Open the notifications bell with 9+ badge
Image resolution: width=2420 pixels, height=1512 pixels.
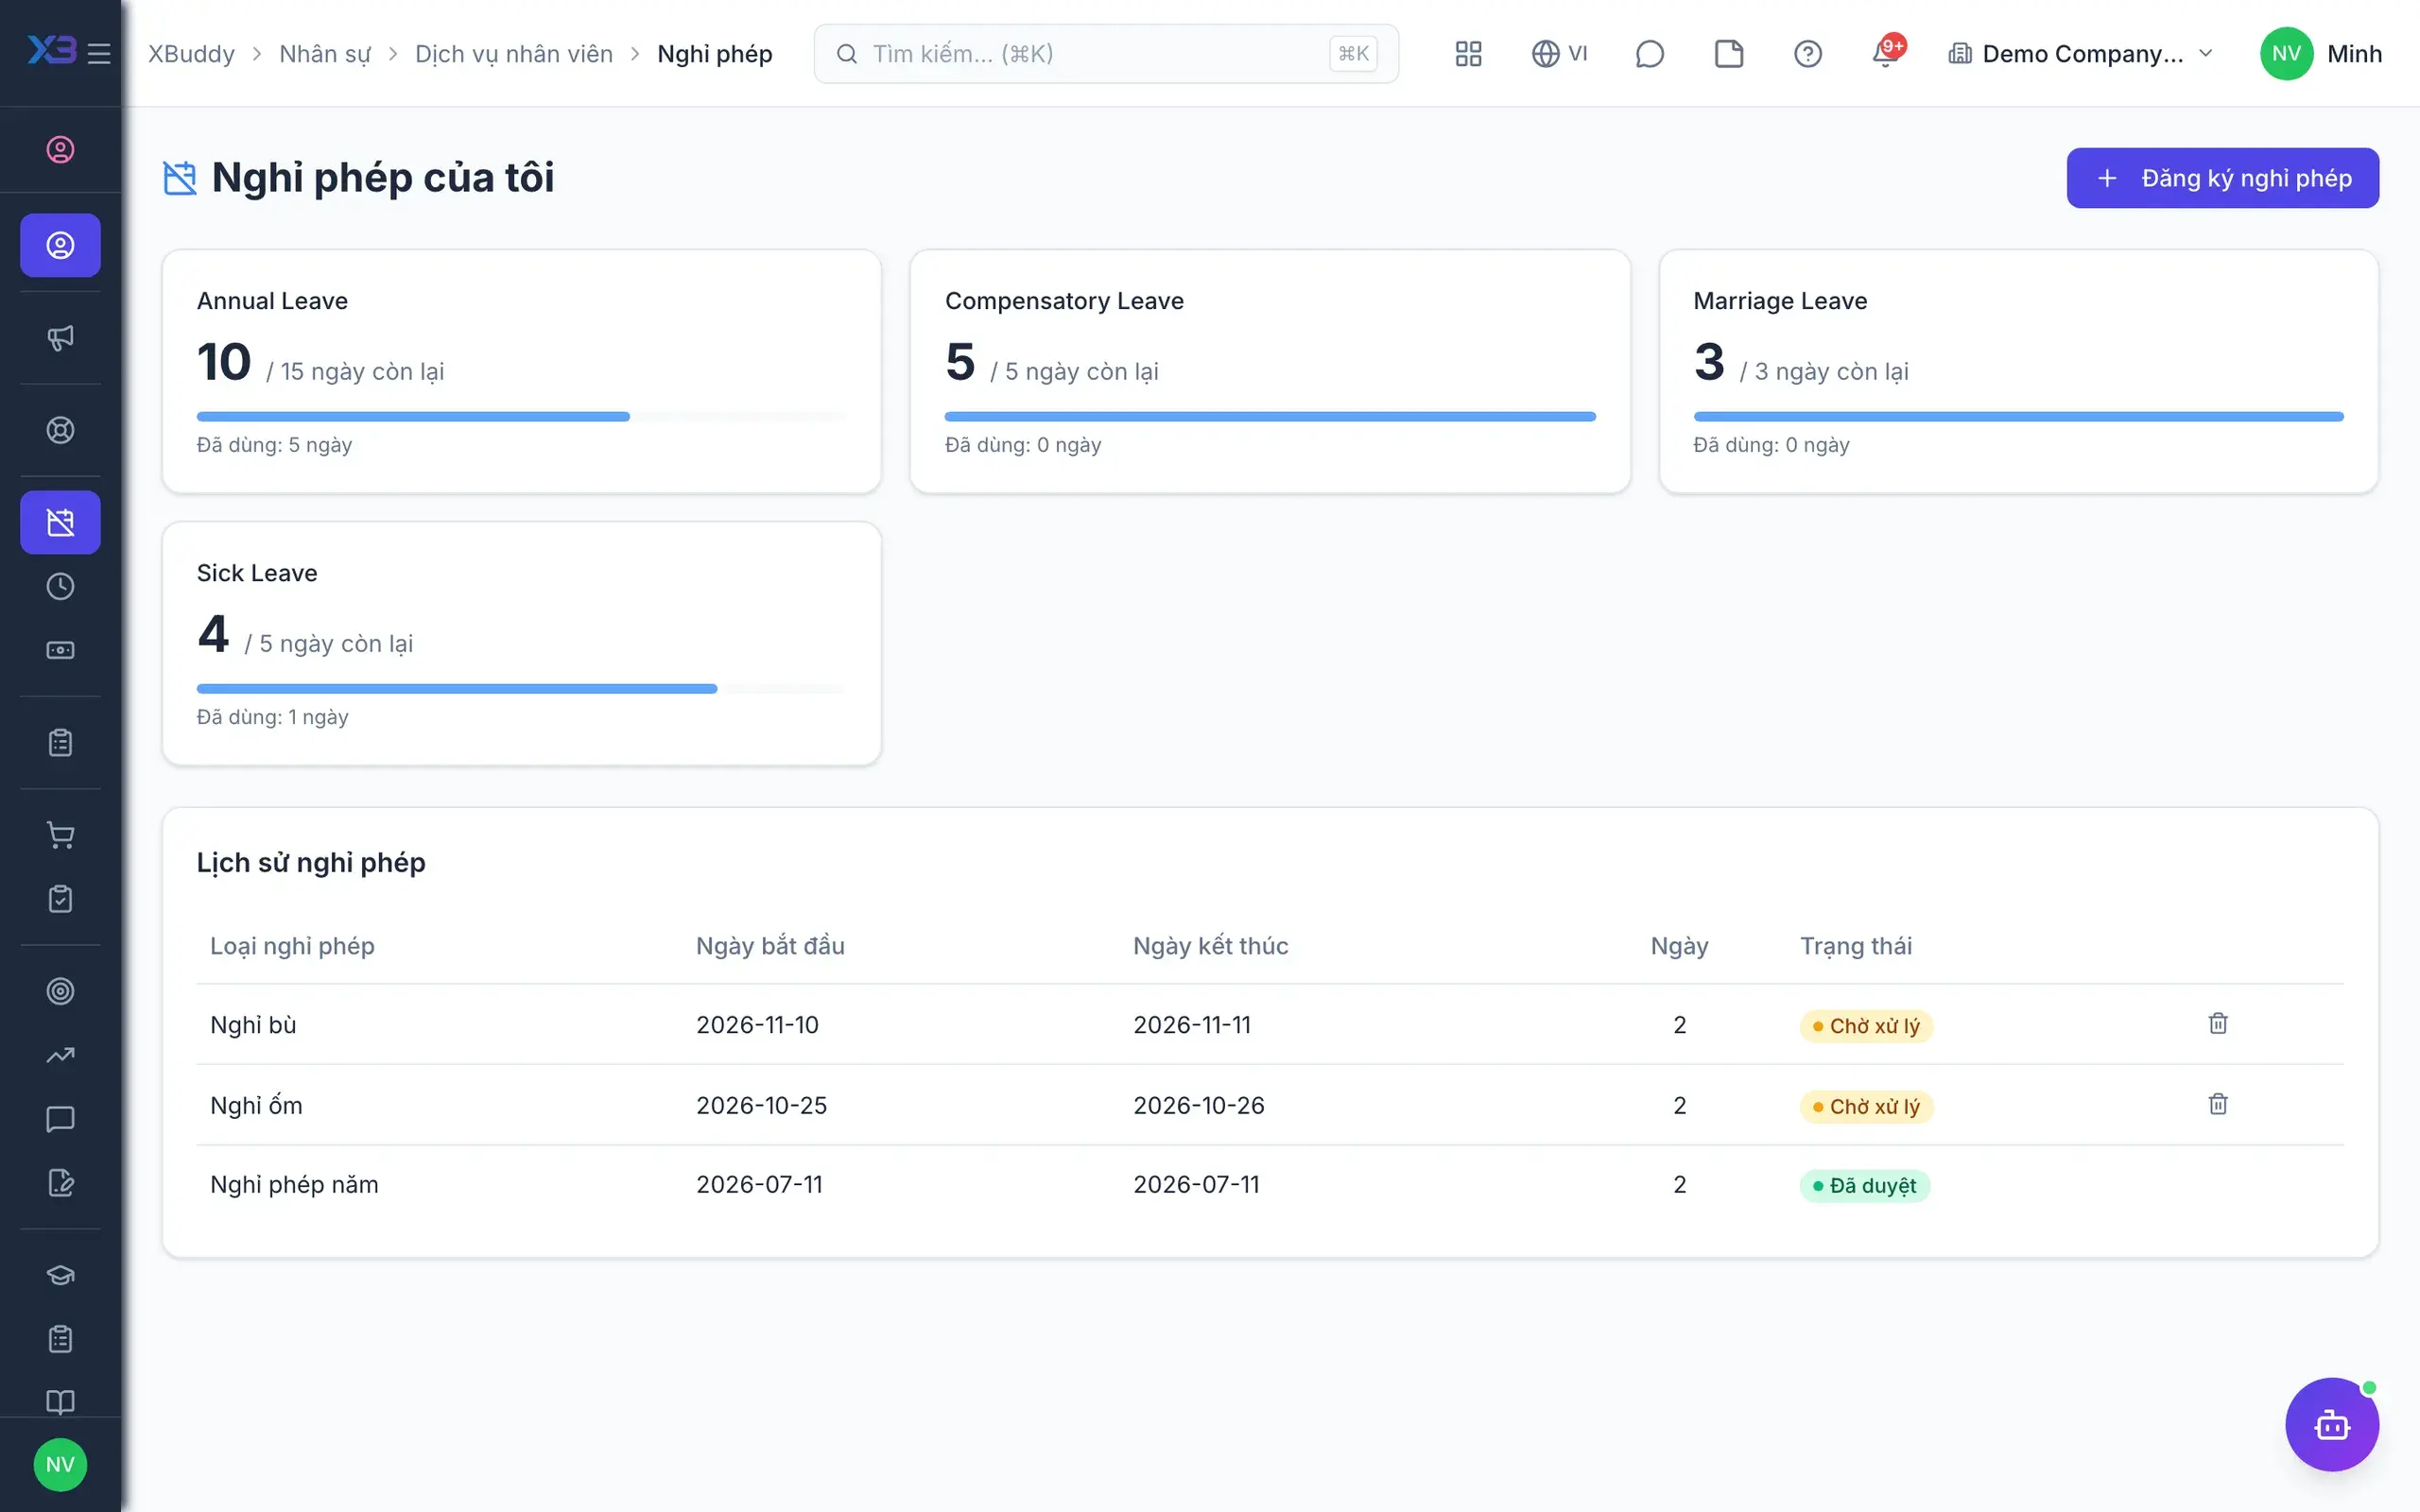click(x=1887, y=52)
